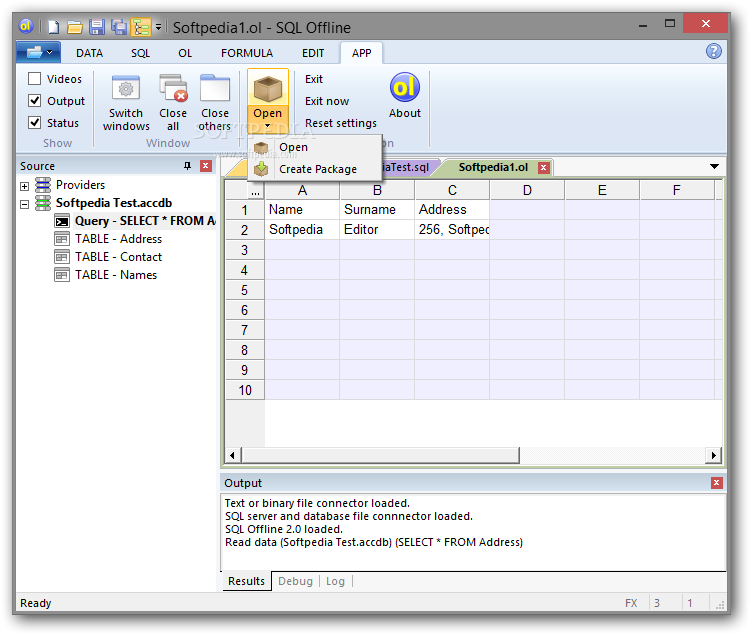Click the New document icon in quick access toolbar

[54, 27]
